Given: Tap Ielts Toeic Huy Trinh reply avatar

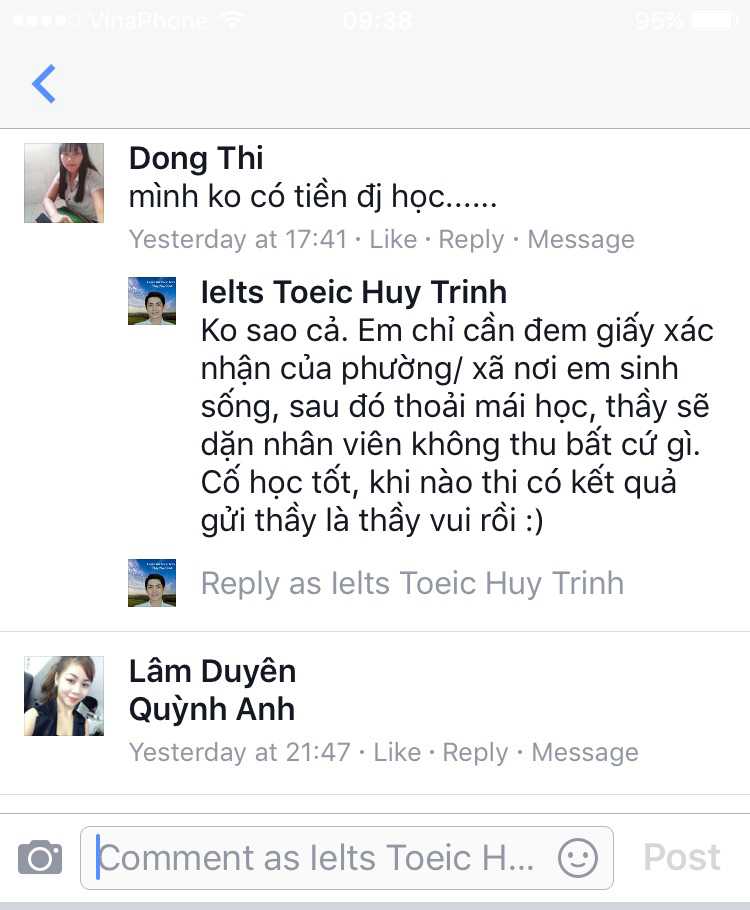Looking at the screenshot, I should 152,301.
